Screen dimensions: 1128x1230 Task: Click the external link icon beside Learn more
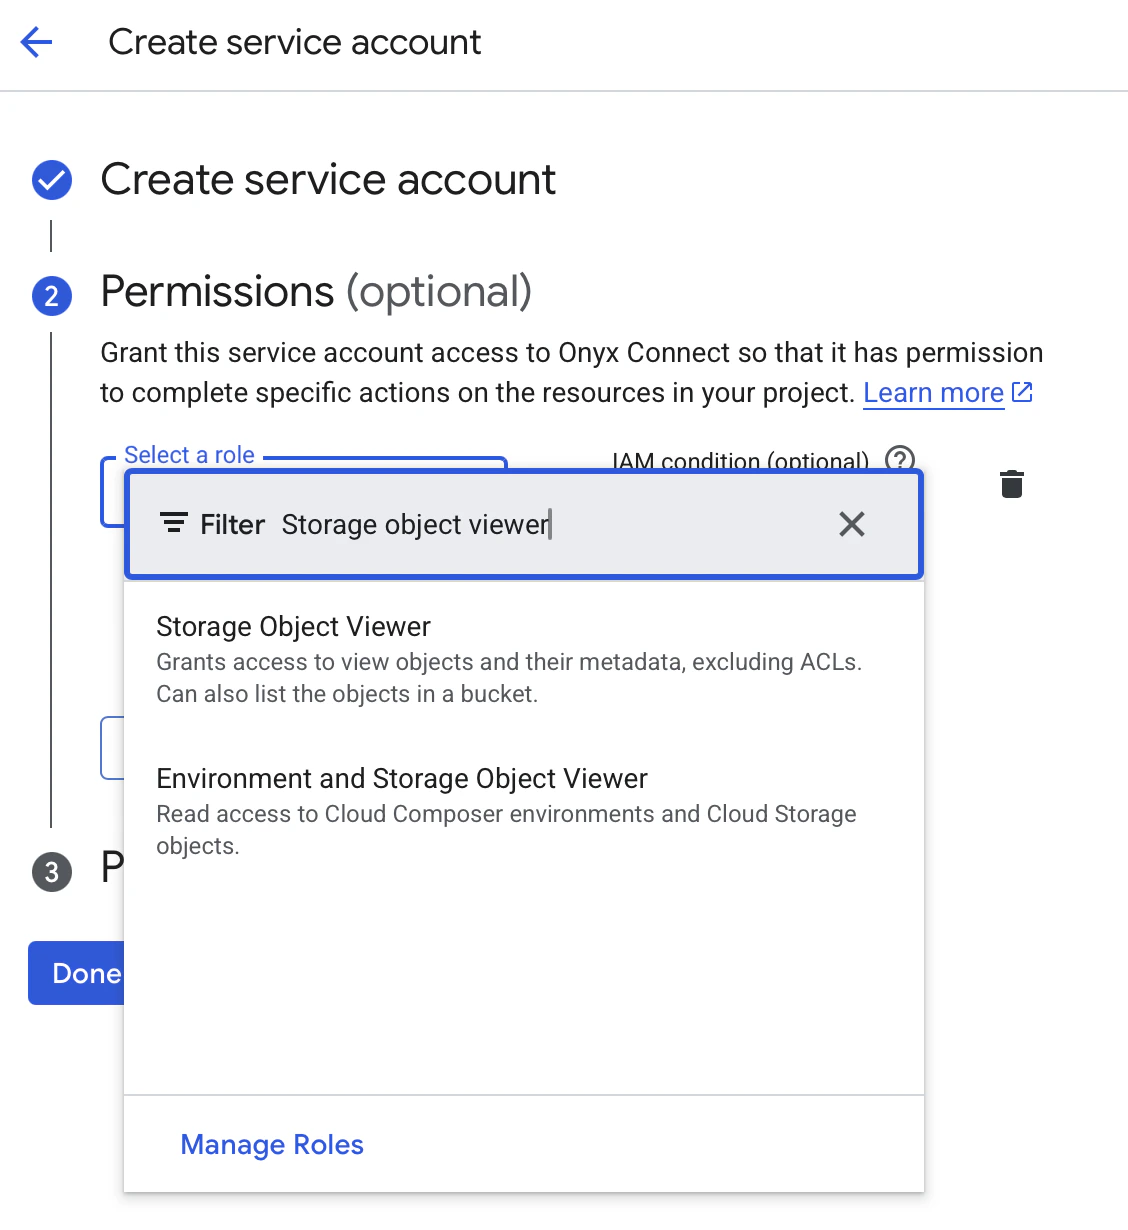1023,392
